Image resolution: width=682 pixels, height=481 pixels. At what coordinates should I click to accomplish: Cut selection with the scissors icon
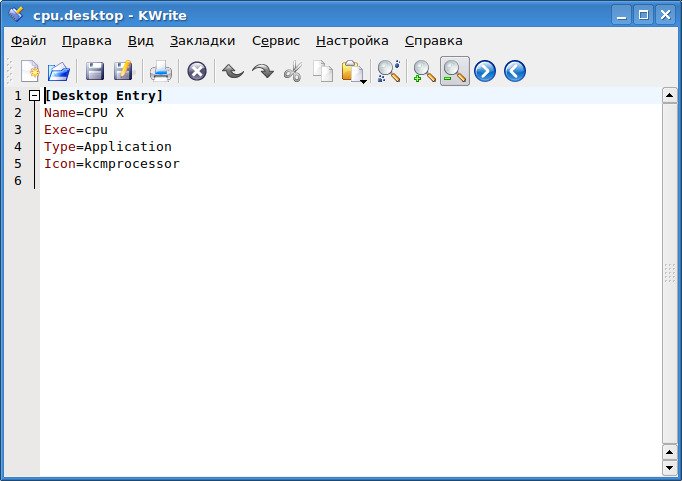click(x=293, y=71)
